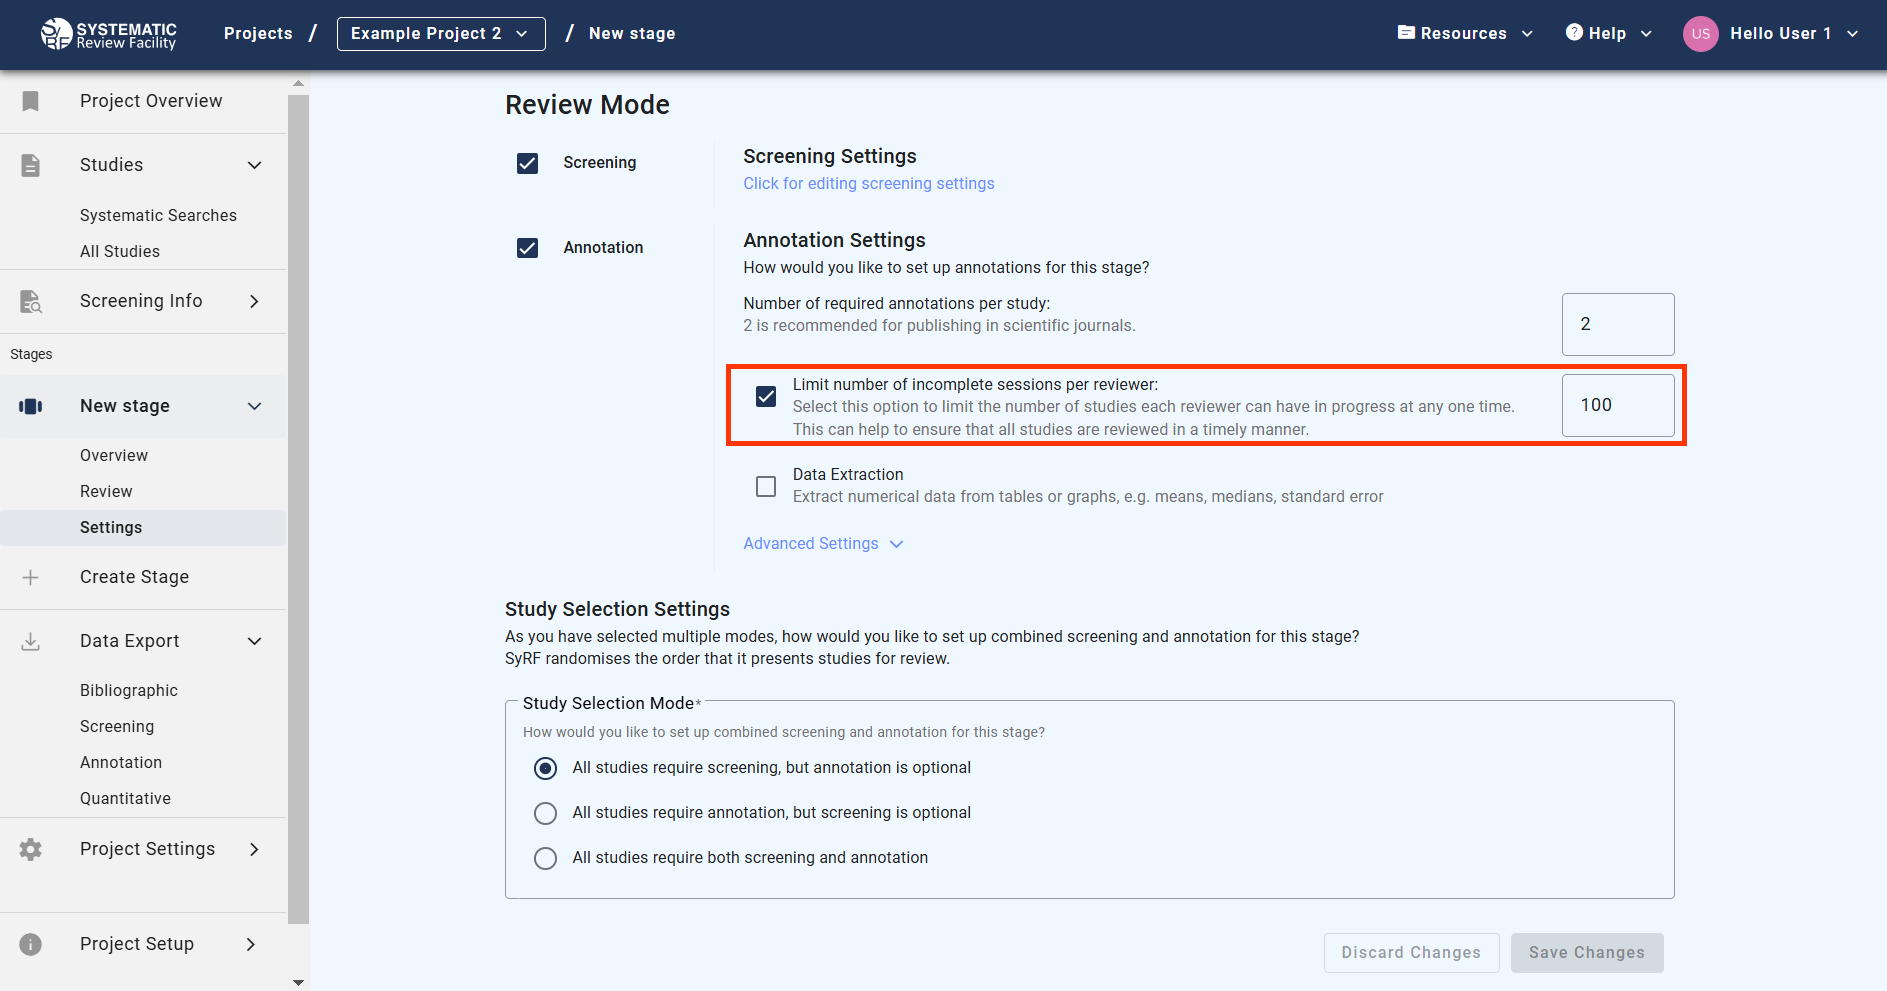Click the Project Settings gear icon
1887x991 pixels.
(31, 849)
